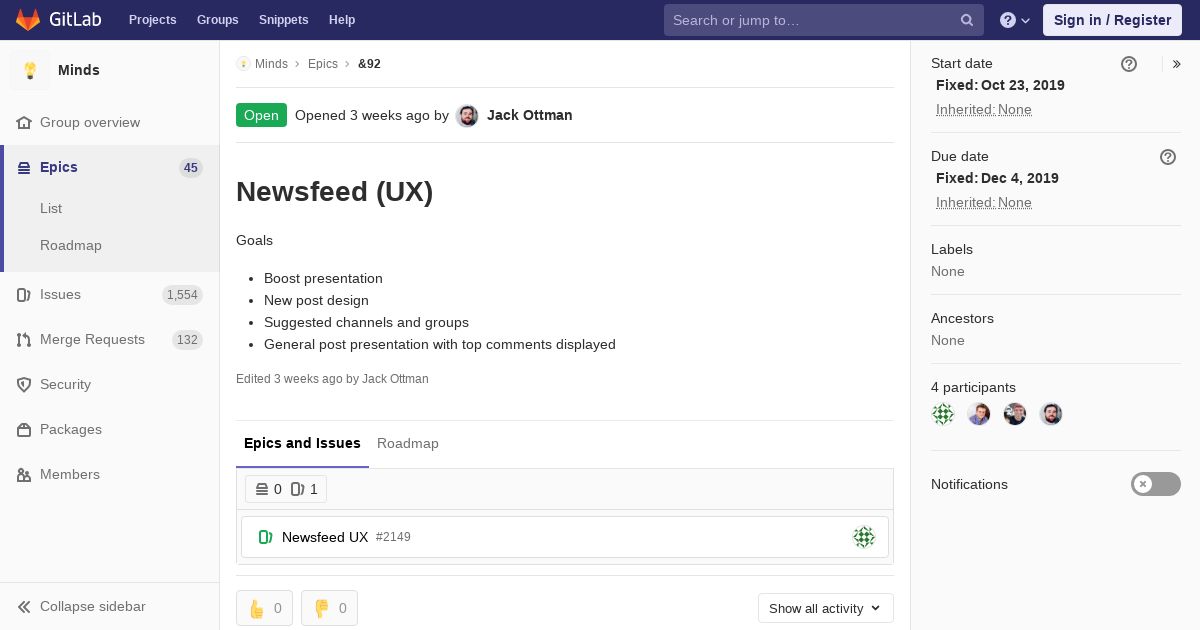Viewport: 1200px width, 630px height.
Task: Click the Search or jump to field
Action: tap(810, 20)
